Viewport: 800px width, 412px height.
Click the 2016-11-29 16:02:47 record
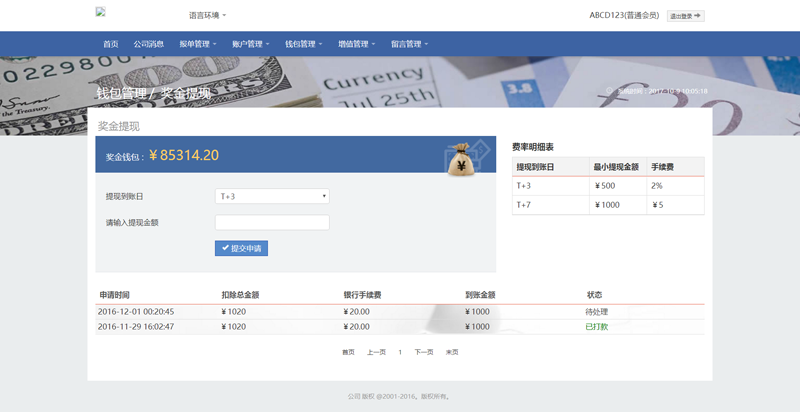[x=136, y=326]
